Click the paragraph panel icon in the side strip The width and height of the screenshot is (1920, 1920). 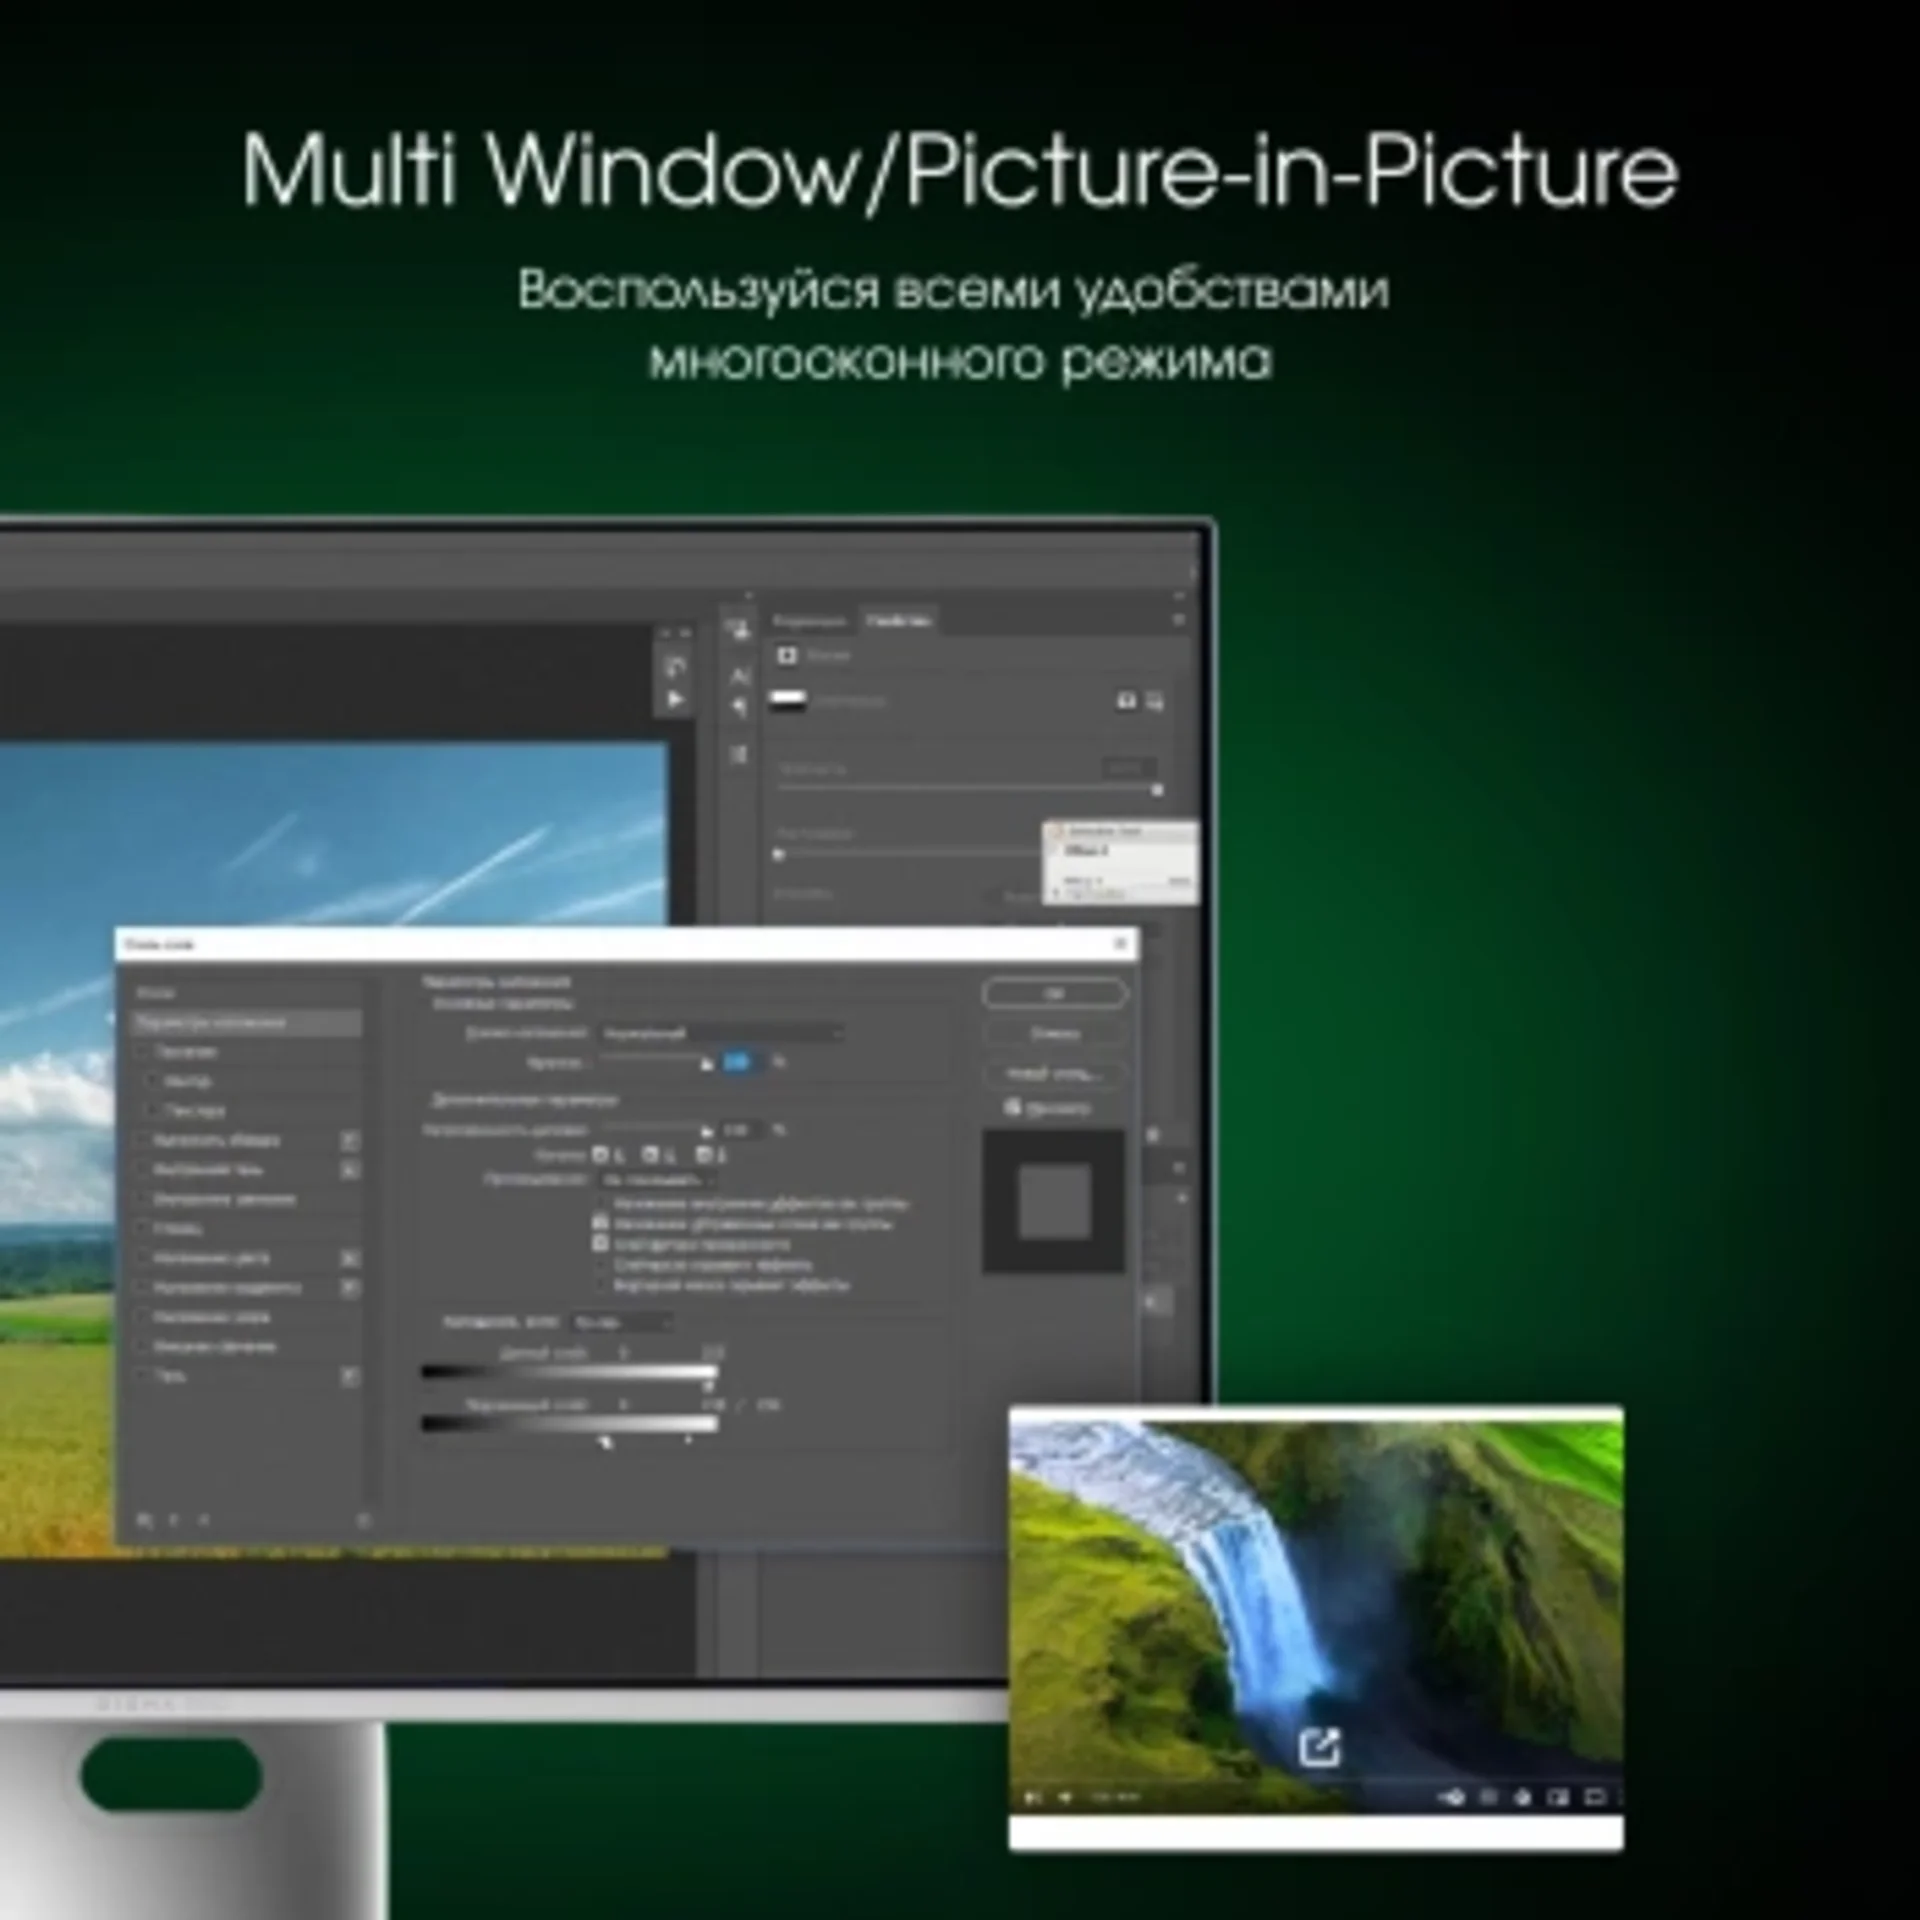coord(739,708)
